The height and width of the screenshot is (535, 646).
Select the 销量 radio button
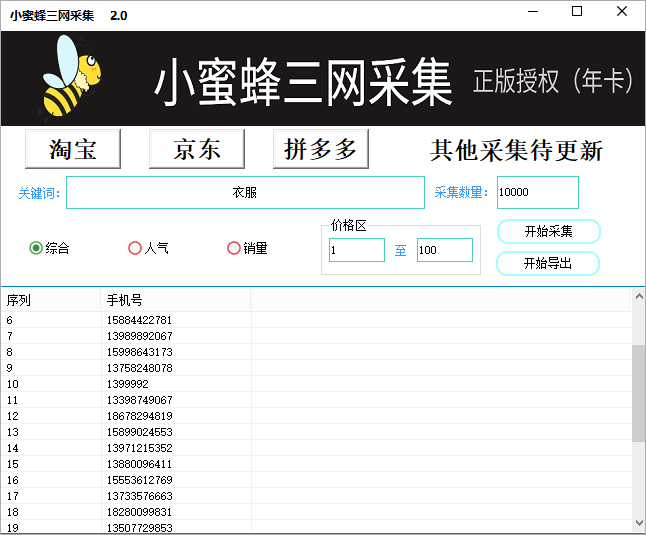coord(234,248)
